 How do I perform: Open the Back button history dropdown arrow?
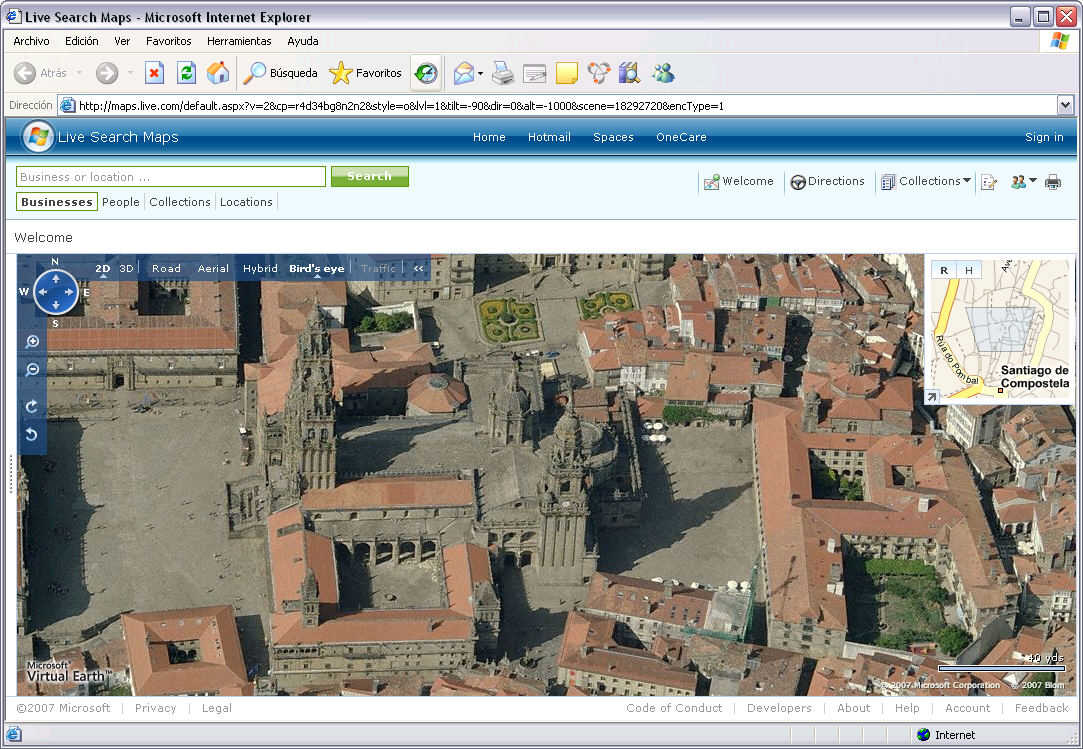[x=79, y=73]
